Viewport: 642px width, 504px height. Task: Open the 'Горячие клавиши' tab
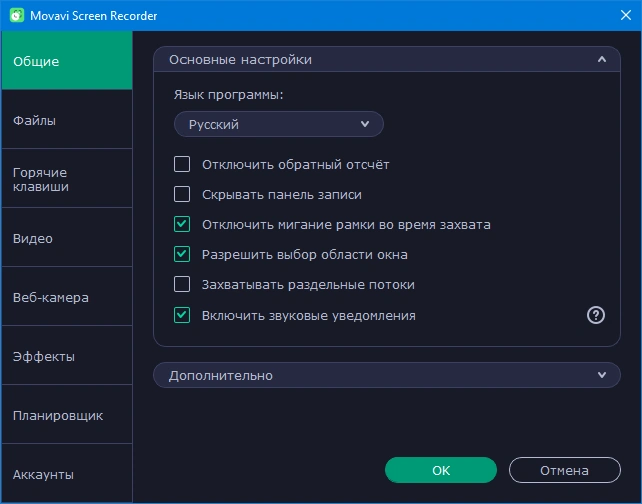pos(67,179)
